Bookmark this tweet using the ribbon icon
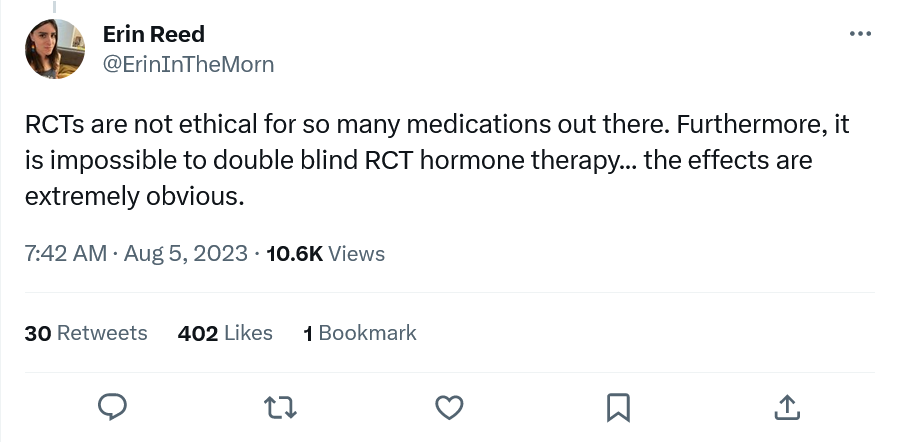897x442 pixels. tap(618, 406)
